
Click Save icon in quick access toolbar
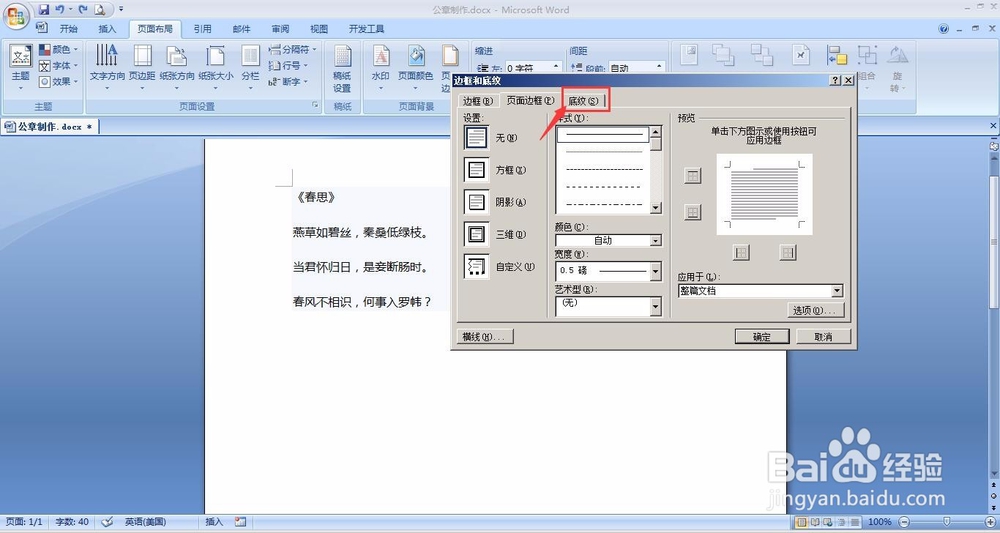click(x=43, y=10)
